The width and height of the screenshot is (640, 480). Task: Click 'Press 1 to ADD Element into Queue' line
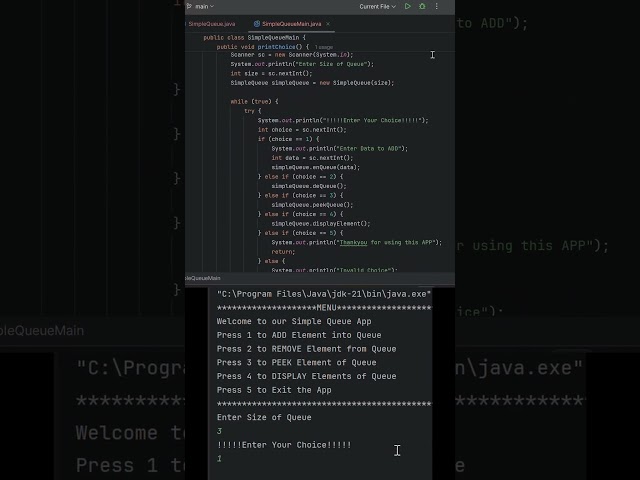(299, 335)
